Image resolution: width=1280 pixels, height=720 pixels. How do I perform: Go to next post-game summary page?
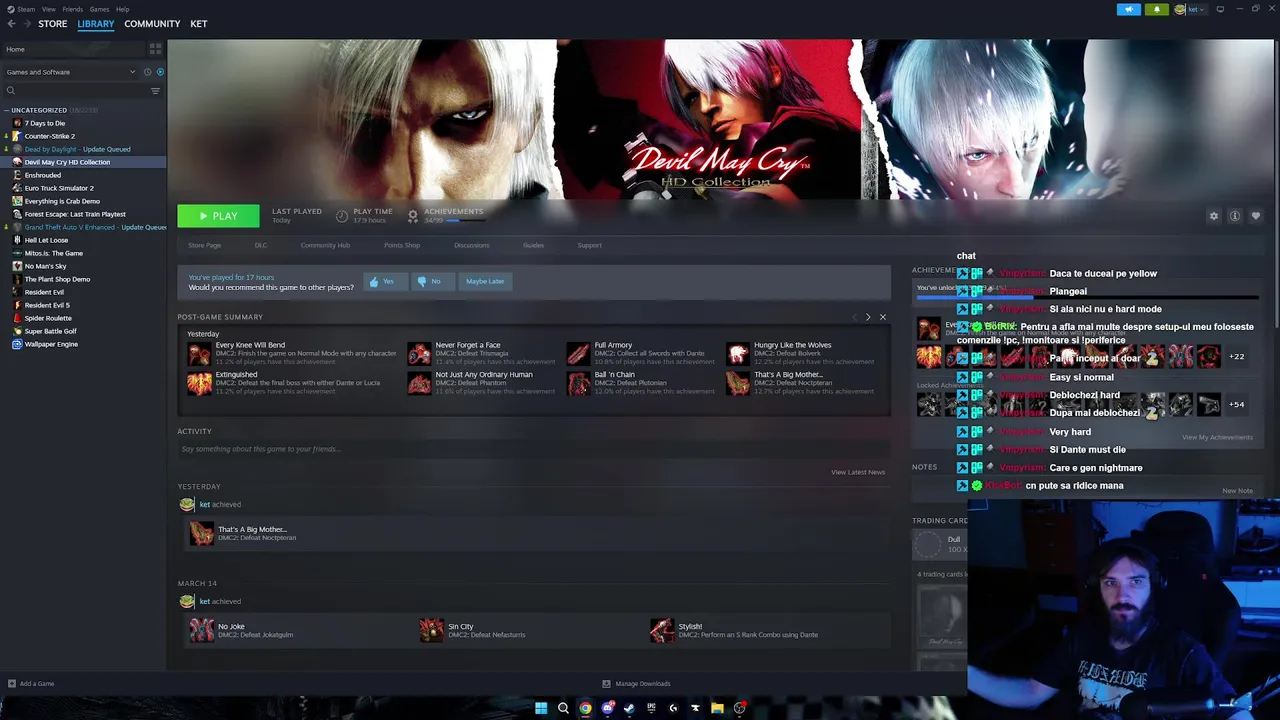[x=868, y=317]
